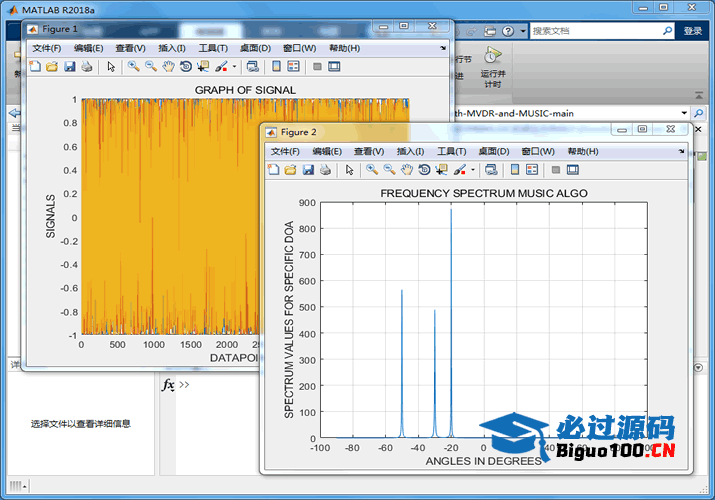The height and width of the screenshot is (500, 715).
Task: Expand the current folder path dropdown
Action: point(684,113)
